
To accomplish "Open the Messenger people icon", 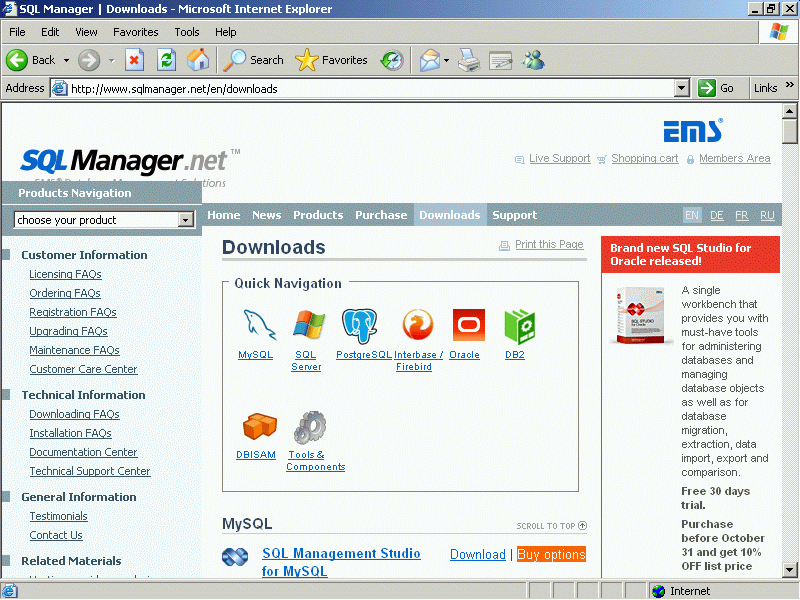I will click(533, 60).
